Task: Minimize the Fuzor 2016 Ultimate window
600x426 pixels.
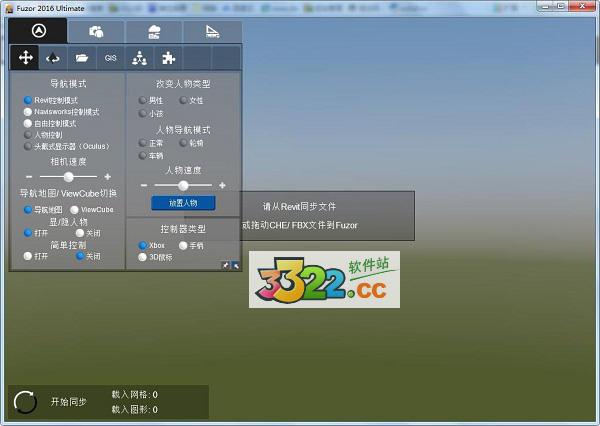Action: [x=546, y=6]
